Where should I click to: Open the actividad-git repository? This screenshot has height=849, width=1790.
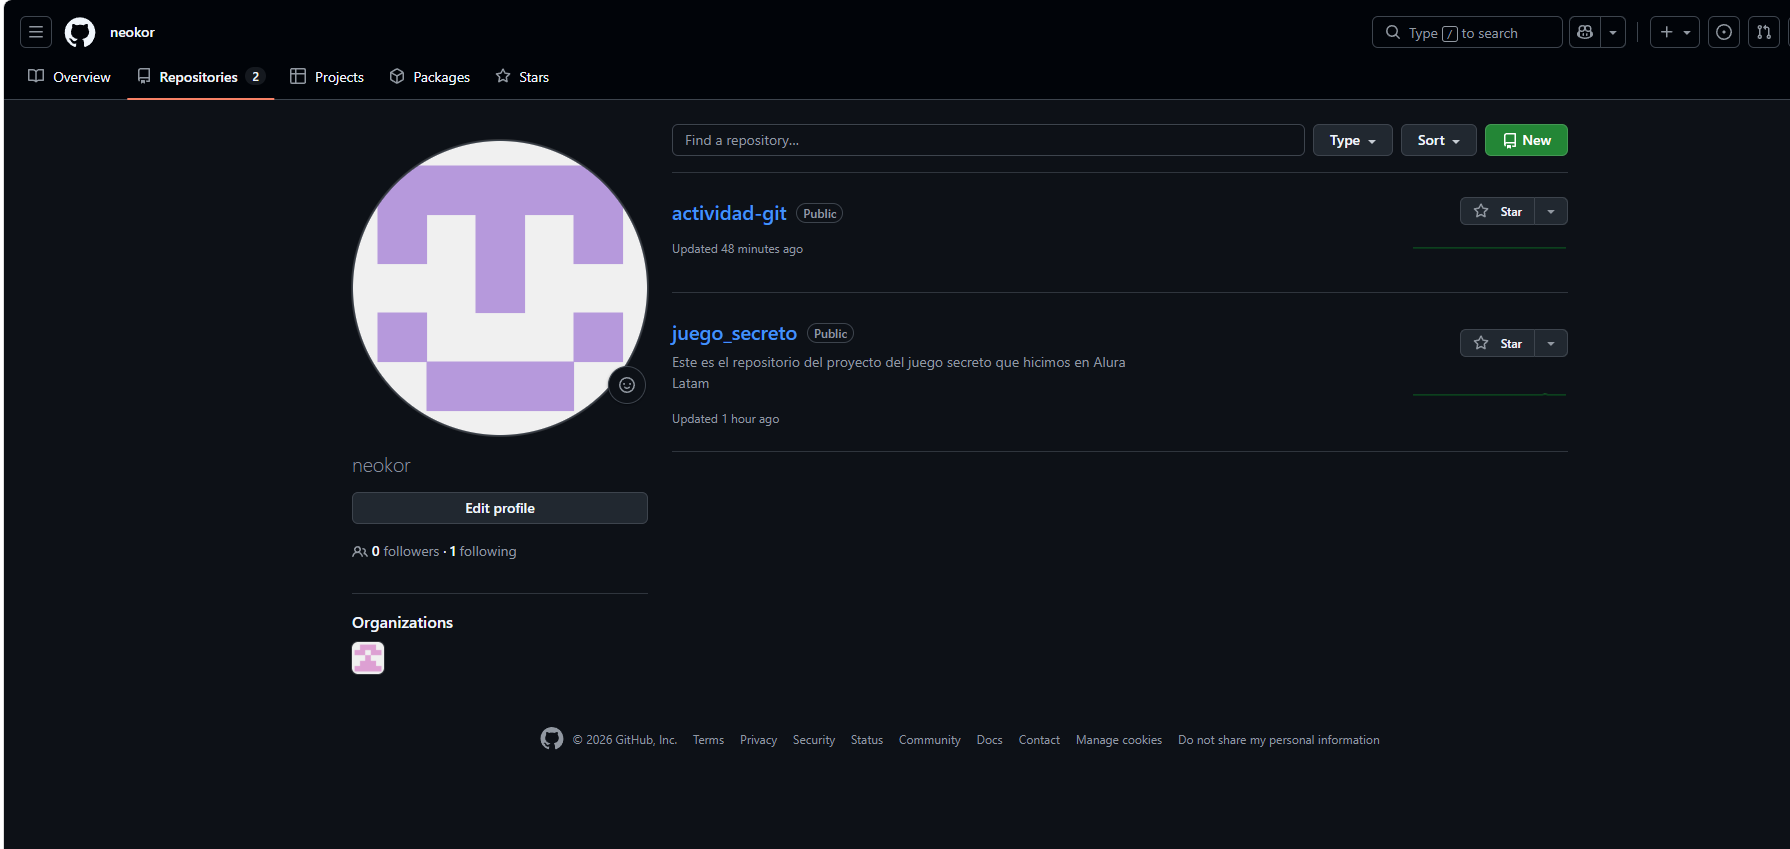[729, 213]
